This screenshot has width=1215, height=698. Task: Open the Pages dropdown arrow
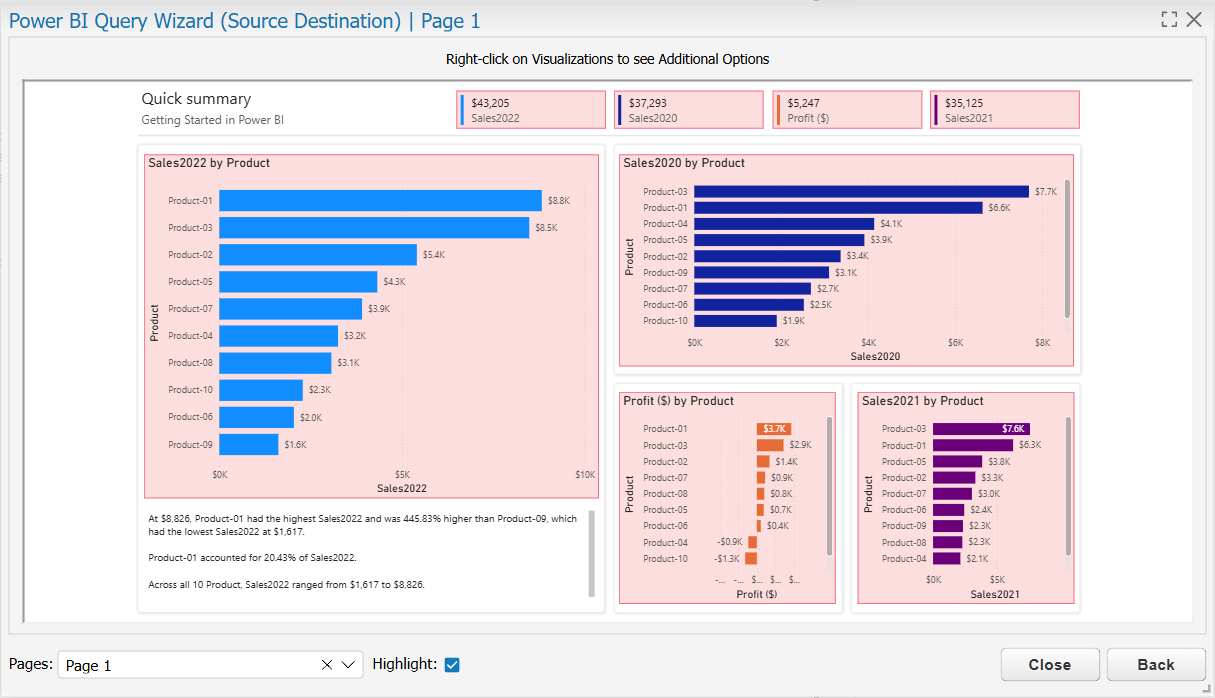coord(349,665)
